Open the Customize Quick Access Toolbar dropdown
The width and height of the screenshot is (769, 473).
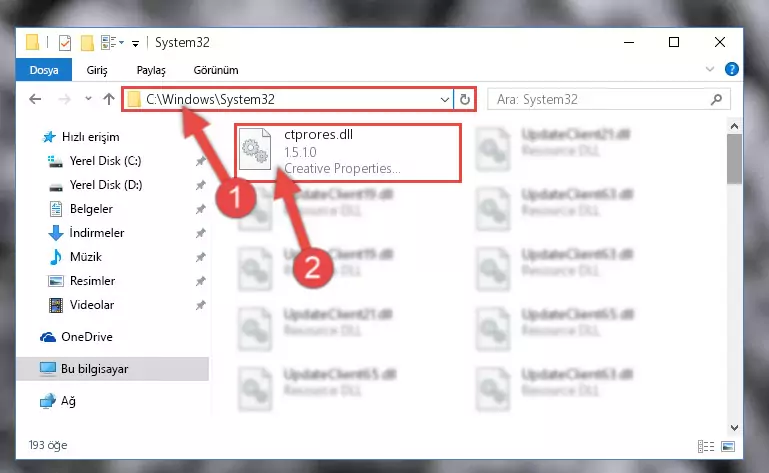(135, 44)
